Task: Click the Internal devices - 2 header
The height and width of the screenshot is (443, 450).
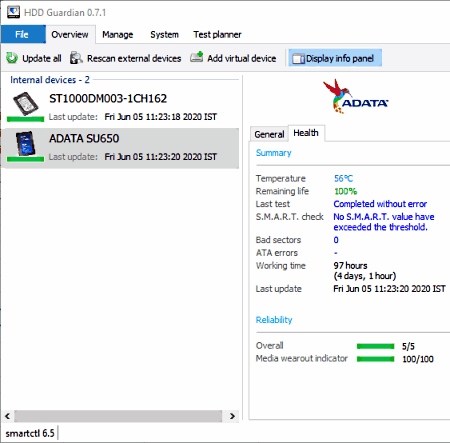Action: pyautogui.click(x=50, y=80)
